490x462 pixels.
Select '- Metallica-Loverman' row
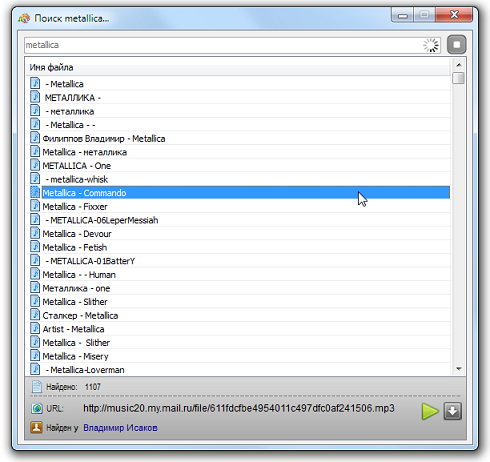click(x=238, y=370)
